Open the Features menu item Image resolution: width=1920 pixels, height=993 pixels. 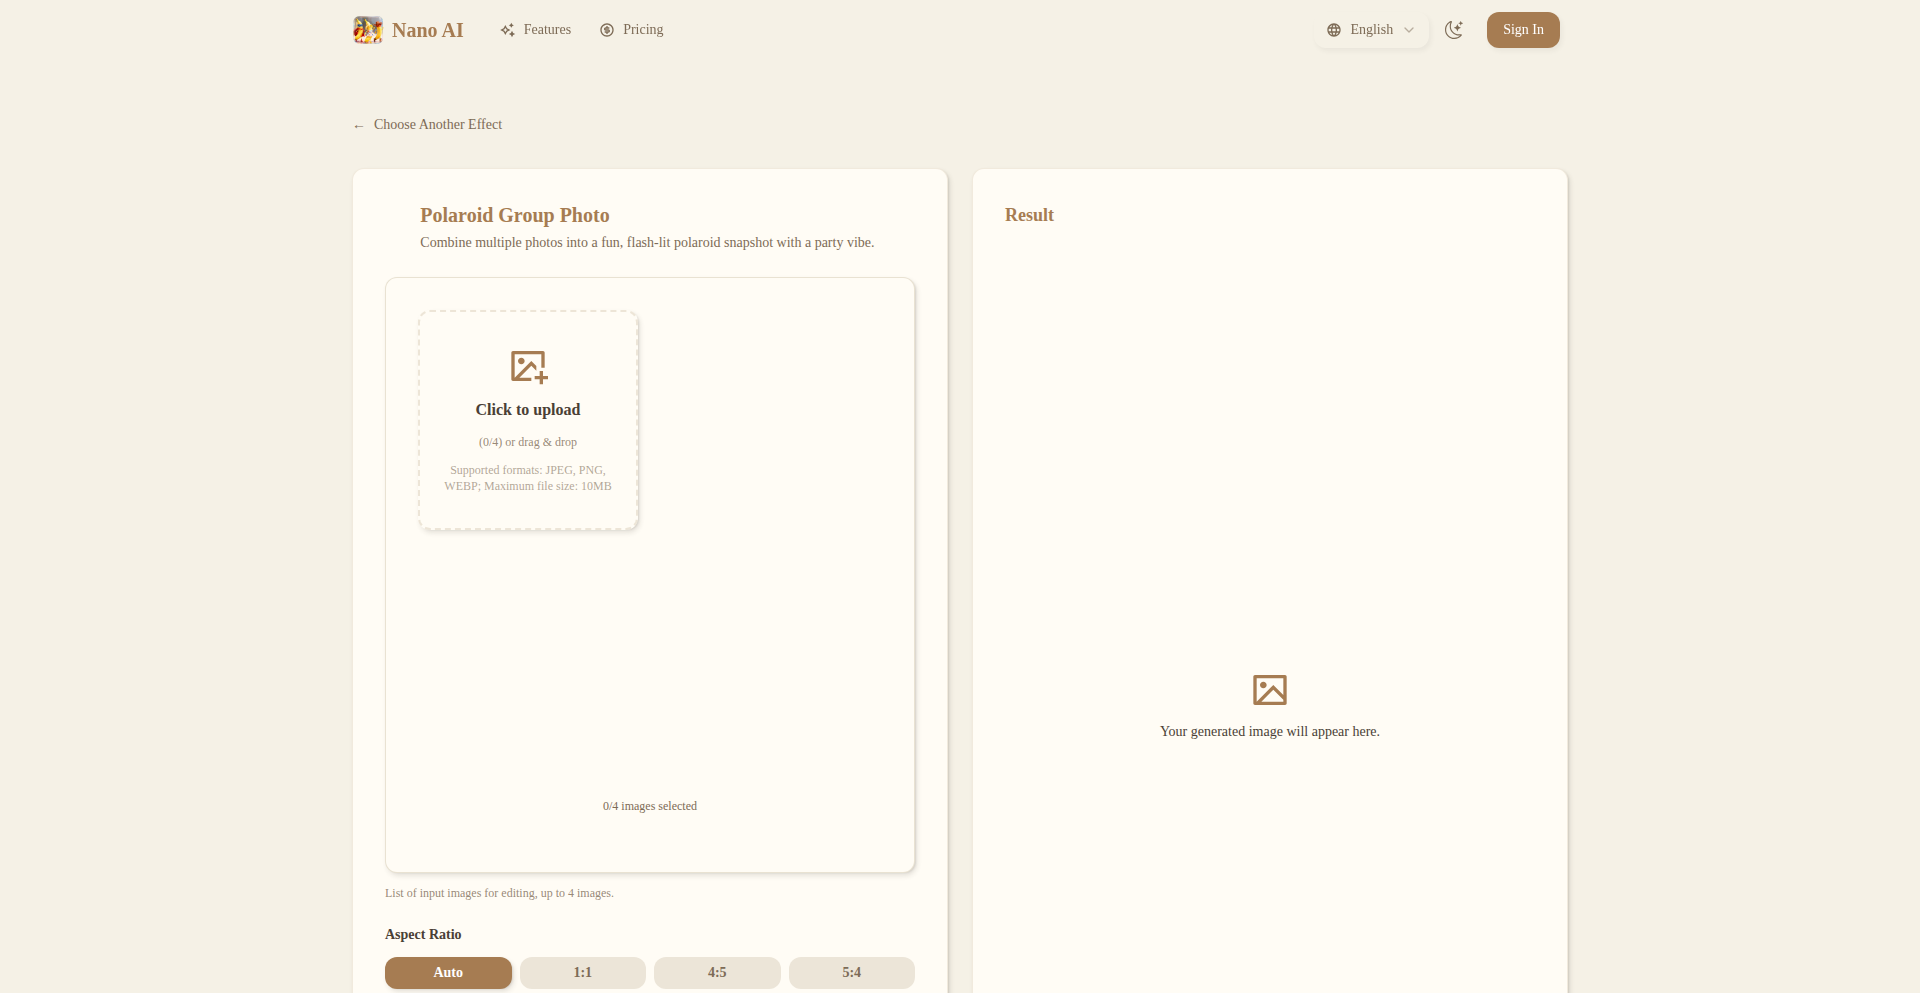(536, 30)
